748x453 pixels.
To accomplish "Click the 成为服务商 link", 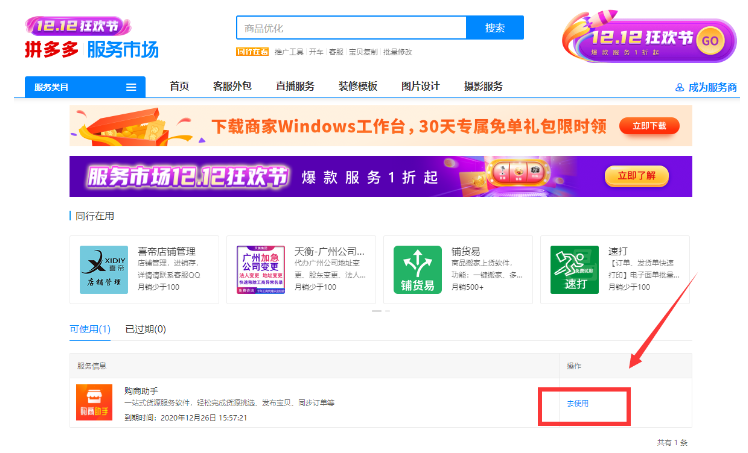I will (712, 87).
